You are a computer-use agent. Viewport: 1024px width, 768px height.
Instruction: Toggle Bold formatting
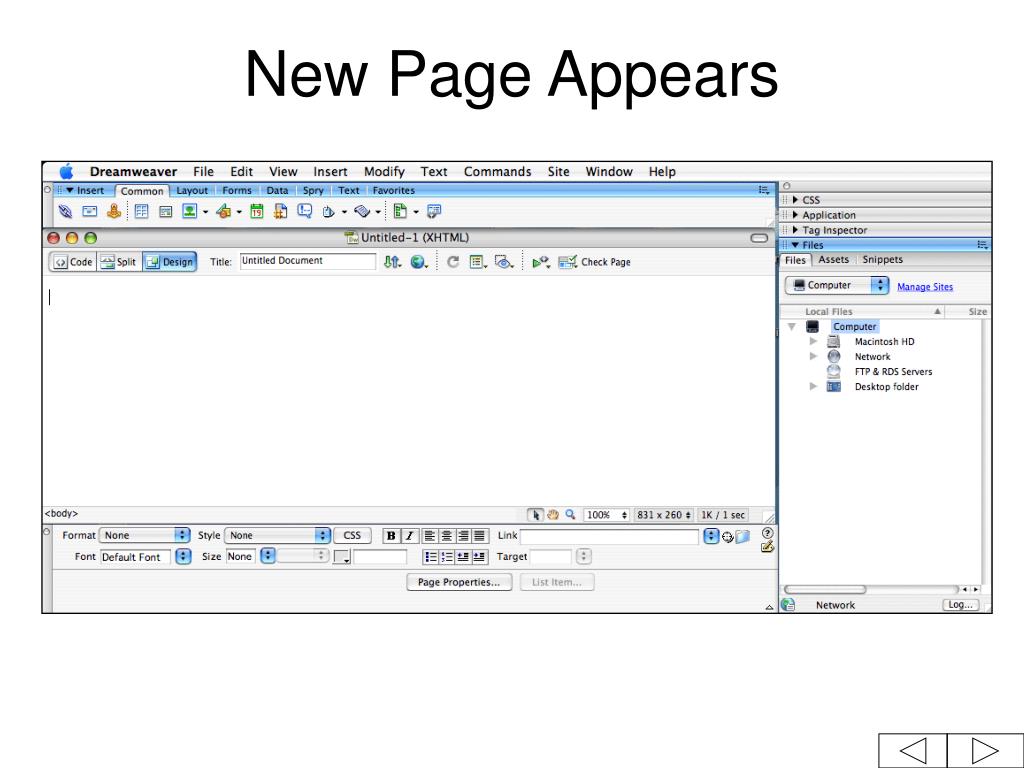click(x=391, y=536)
